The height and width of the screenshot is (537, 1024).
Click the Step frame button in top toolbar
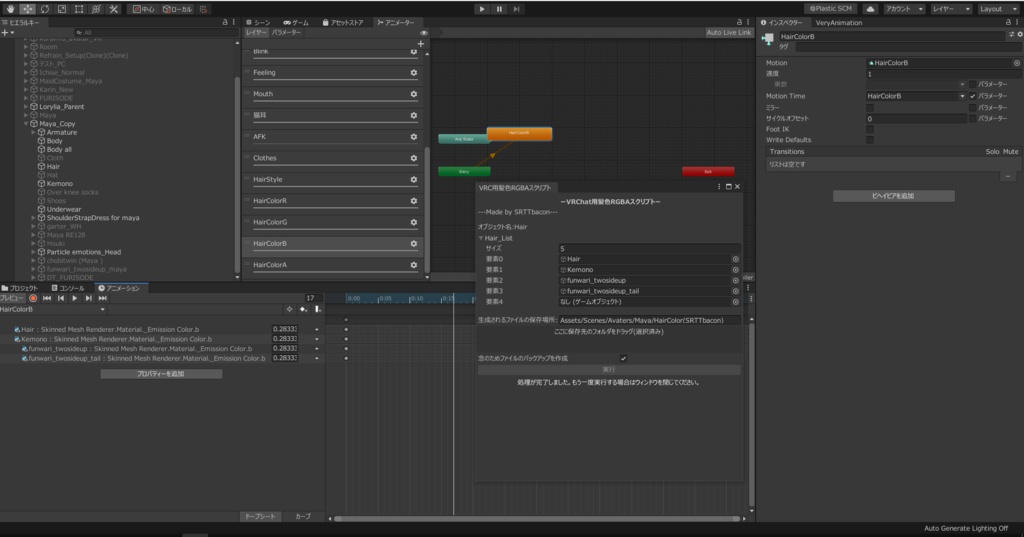(516, 9)
